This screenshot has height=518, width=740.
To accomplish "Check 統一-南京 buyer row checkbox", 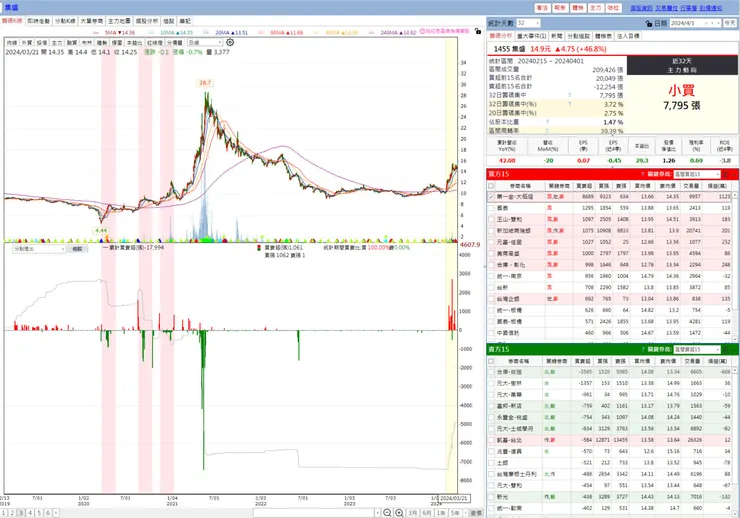I will click(491, 276).
